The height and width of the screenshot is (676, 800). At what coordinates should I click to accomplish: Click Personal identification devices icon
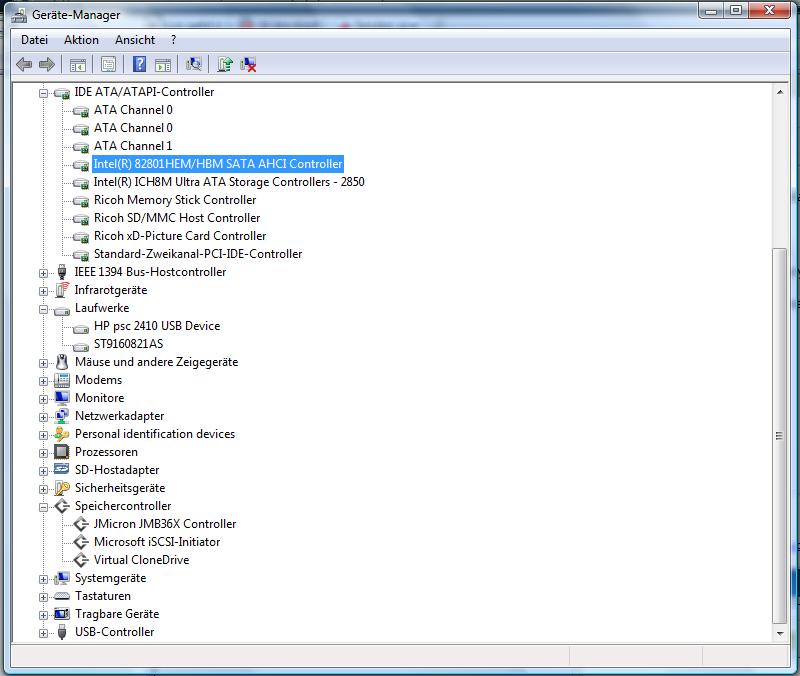pos(62,434)
